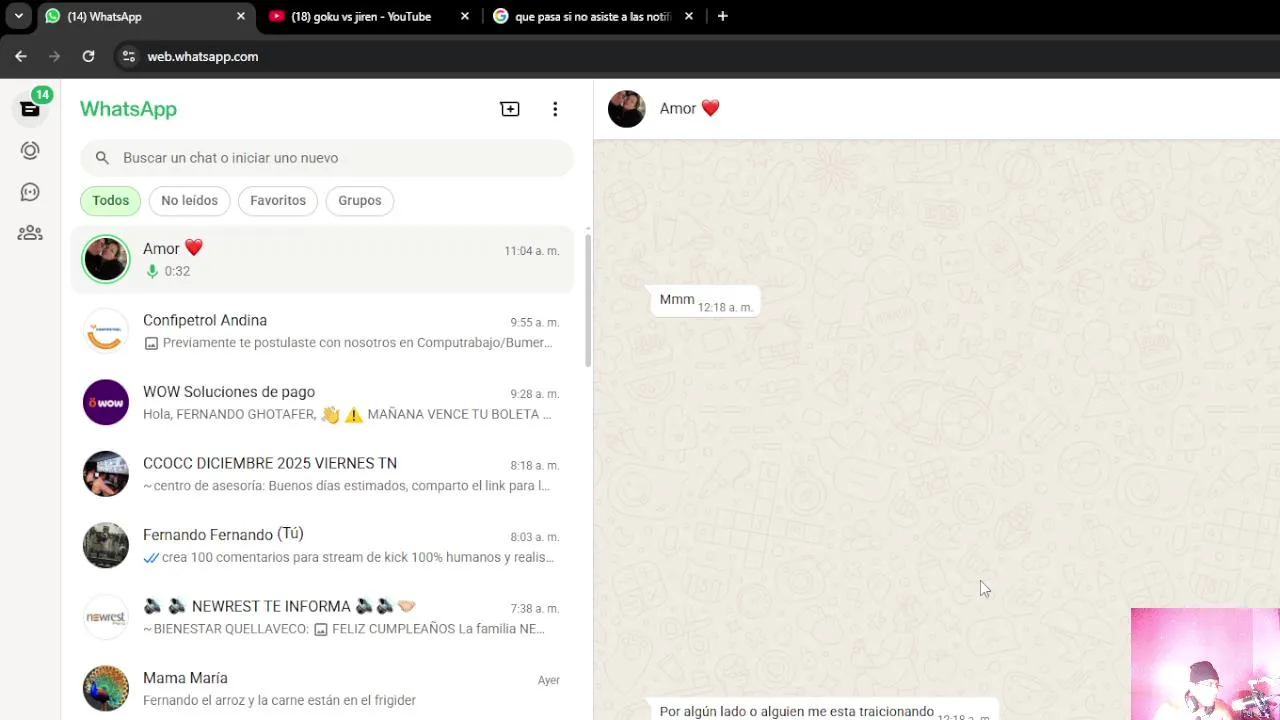Go forward in the browser
Screen dimensions: 1280x720
54,56
